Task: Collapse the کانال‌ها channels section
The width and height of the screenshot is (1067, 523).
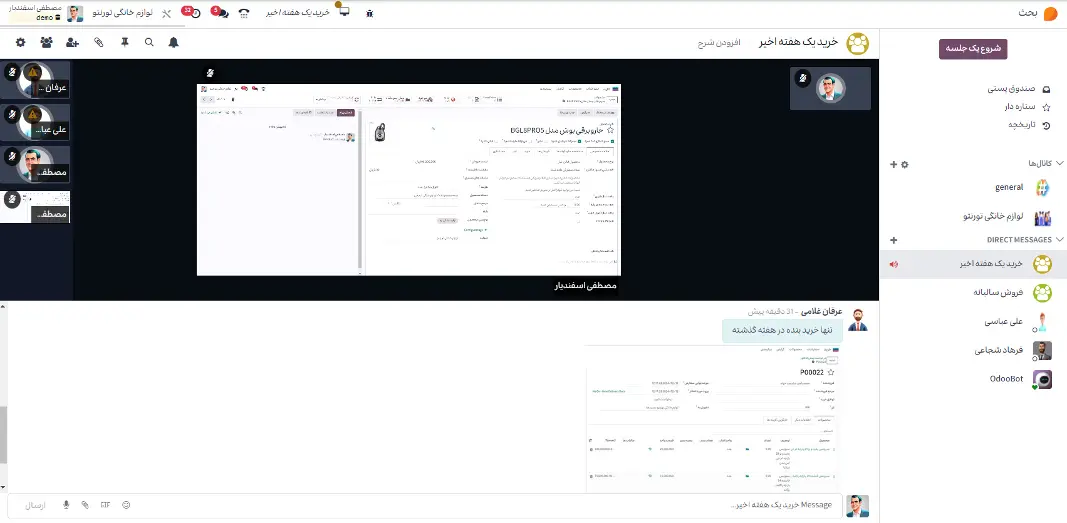Action: coord(1060,163)
